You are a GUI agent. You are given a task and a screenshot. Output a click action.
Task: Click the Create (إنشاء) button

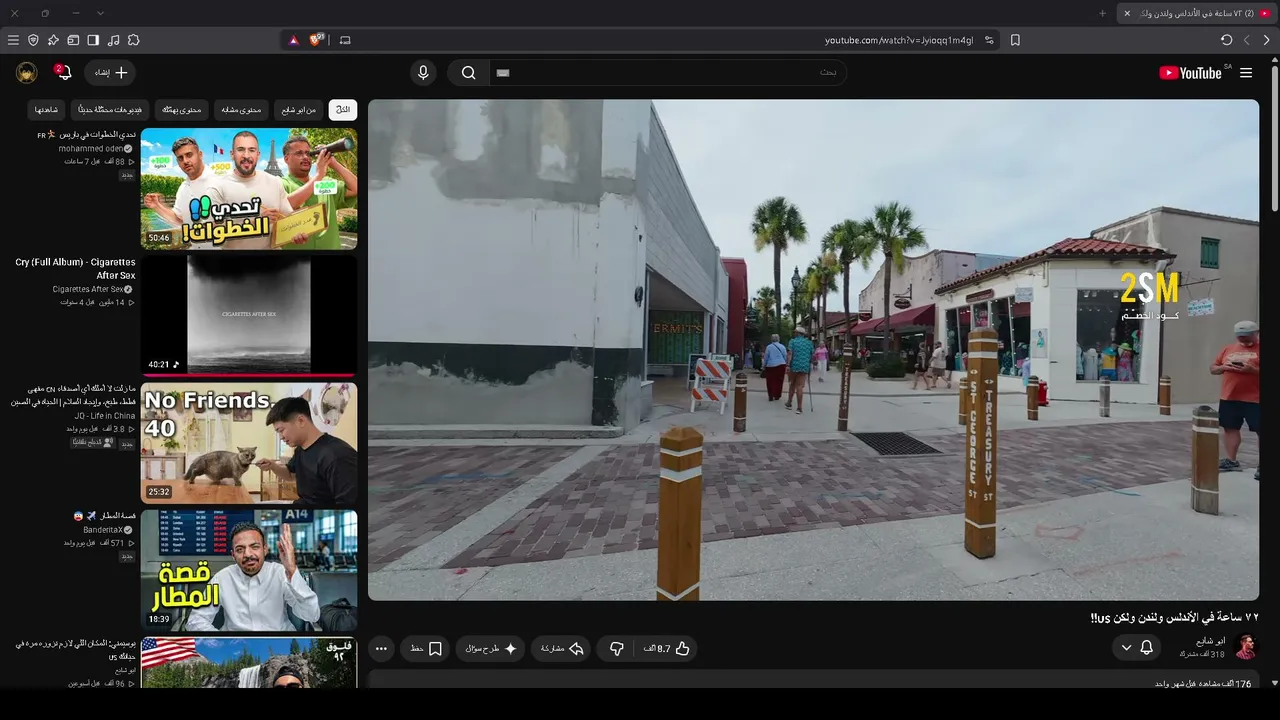(x=110, y=72)
